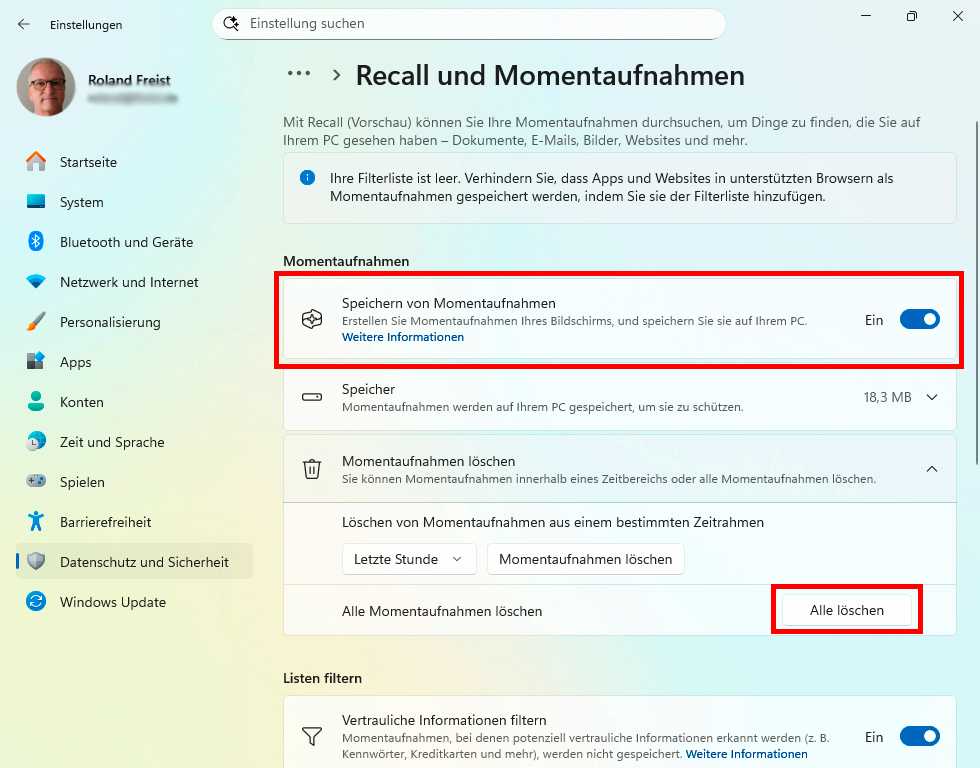The height and width of the screenshot is (768, 980).
Task: Click the Barrierefreiheit accessibility icon
Action: [36, 521]
